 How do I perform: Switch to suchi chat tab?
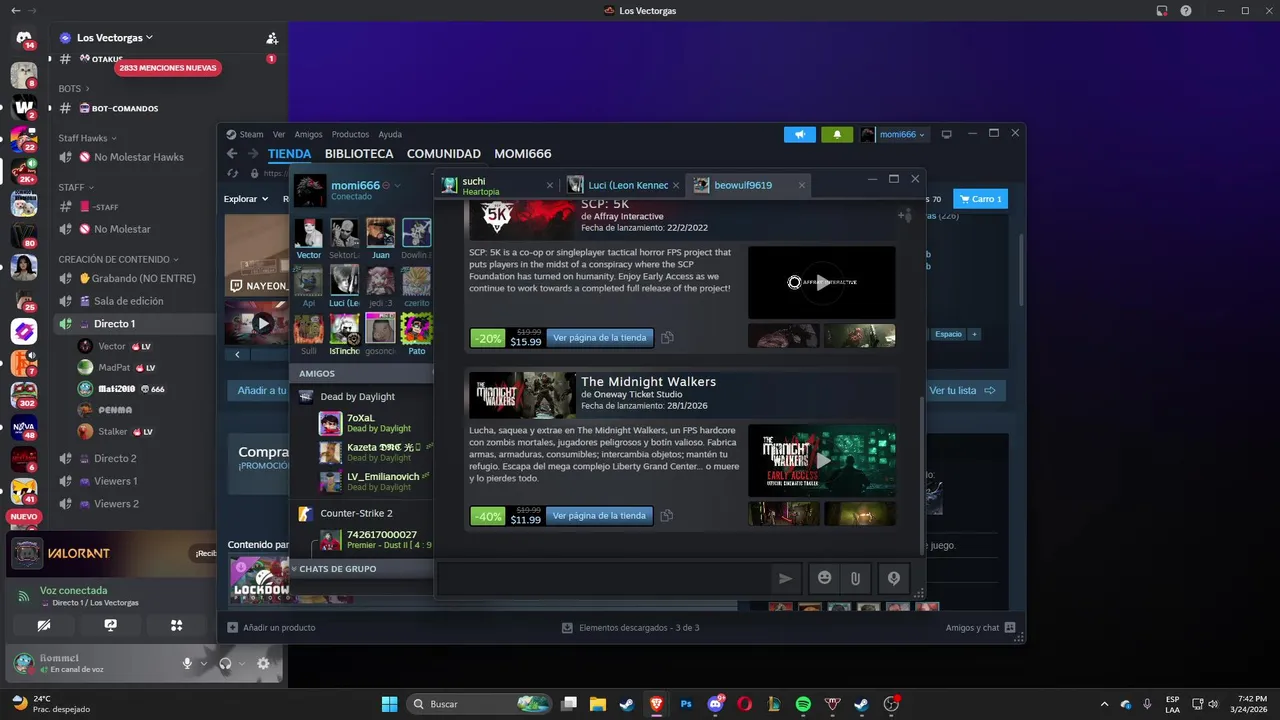(x=497, y=185)
